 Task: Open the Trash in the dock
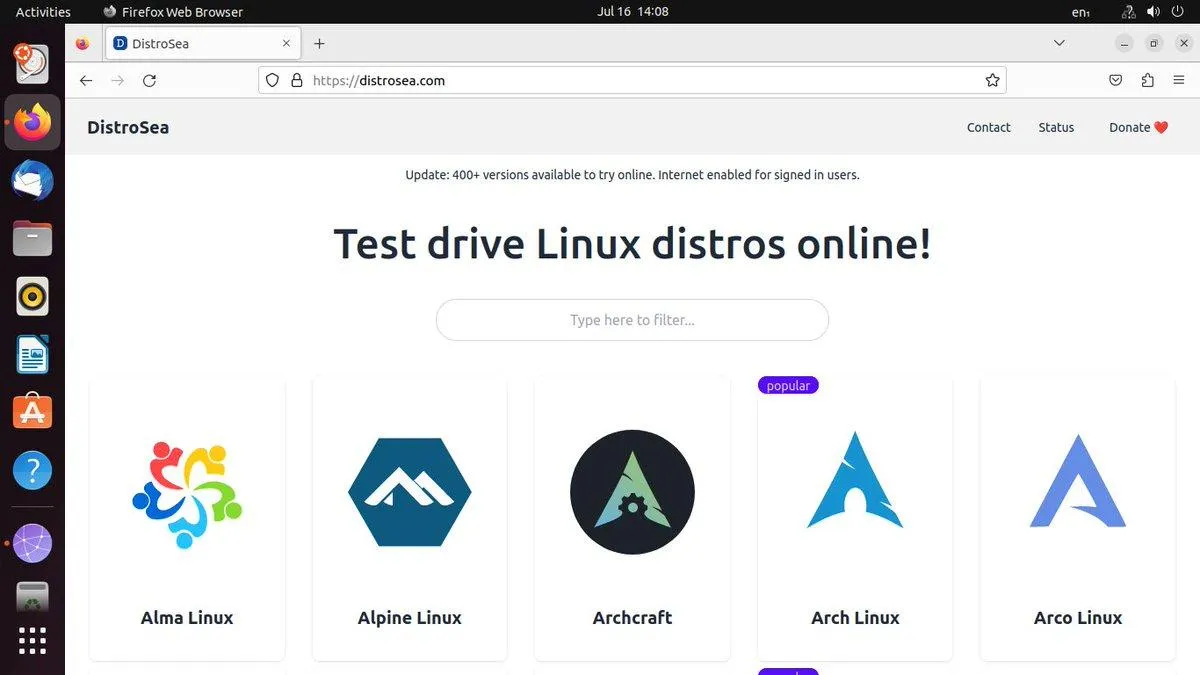tap(32, 598)
